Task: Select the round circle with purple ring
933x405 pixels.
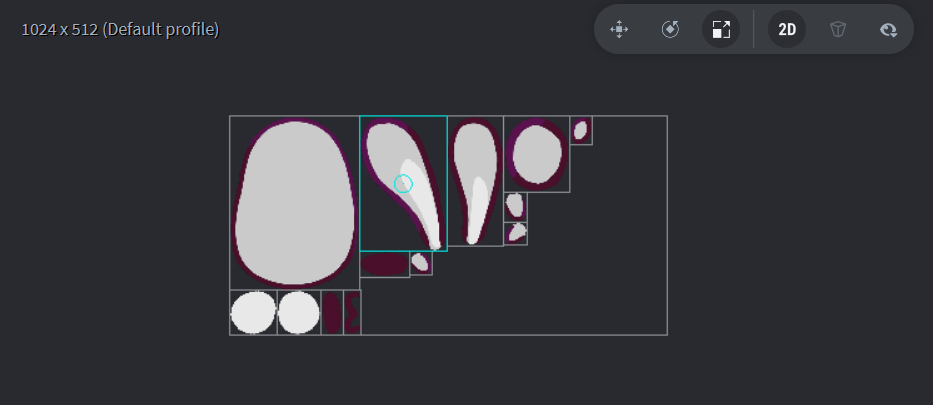Action: (x=537, y=154)
